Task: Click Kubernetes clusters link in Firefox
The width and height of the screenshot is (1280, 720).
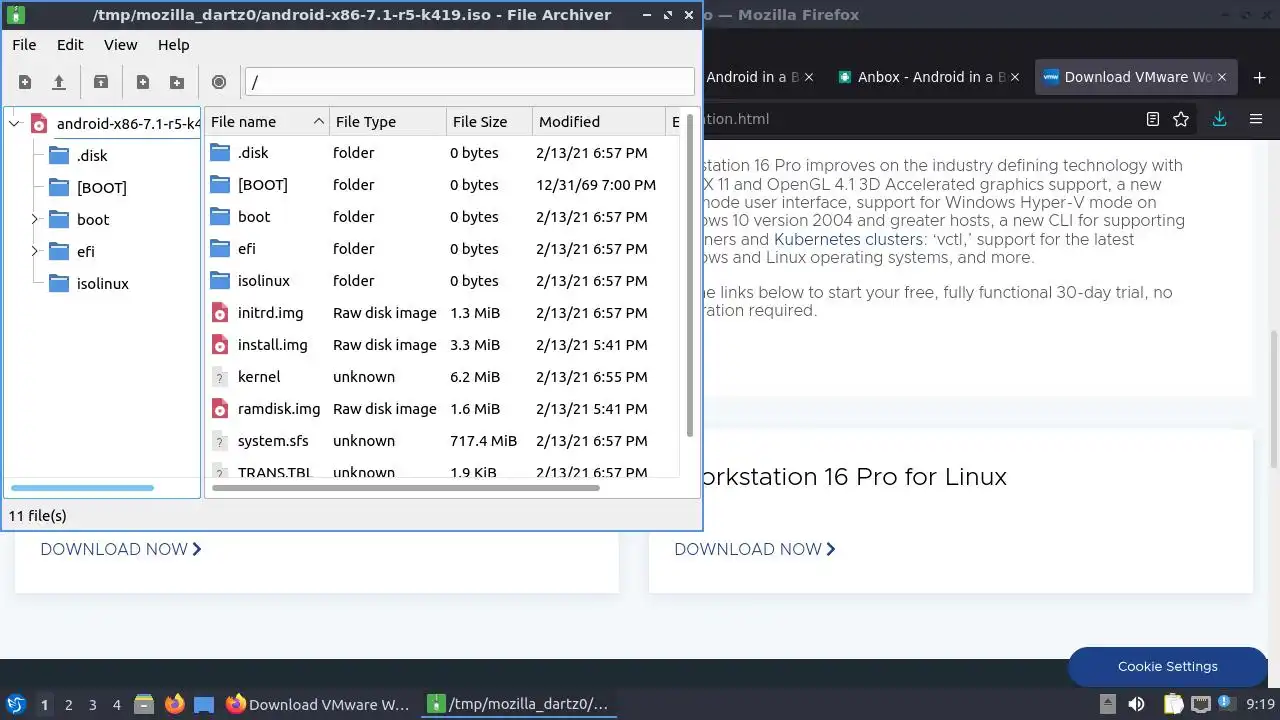Action: click(849, 239)
